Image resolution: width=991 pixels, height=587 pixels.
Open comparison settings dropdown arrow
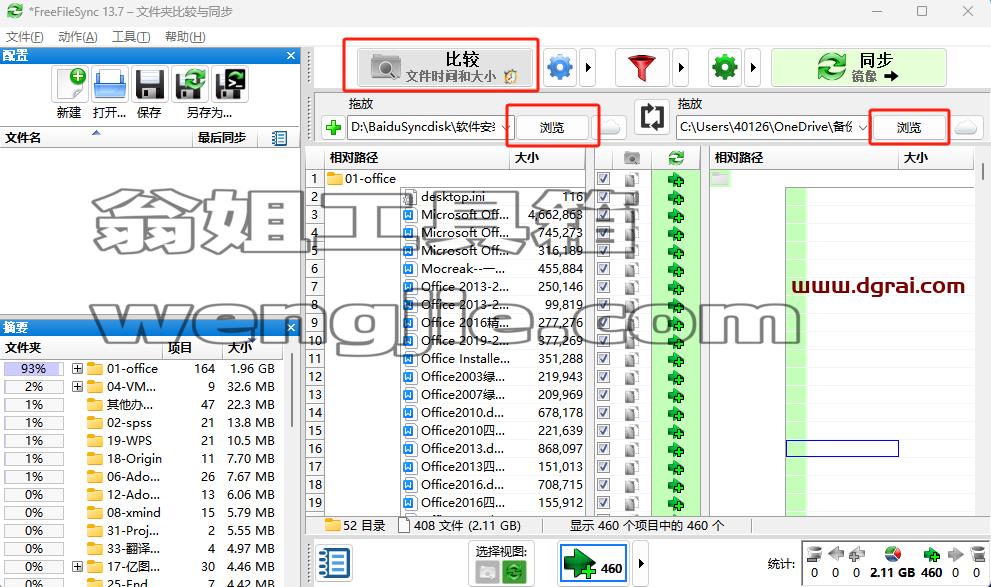(x=588, y=67)
